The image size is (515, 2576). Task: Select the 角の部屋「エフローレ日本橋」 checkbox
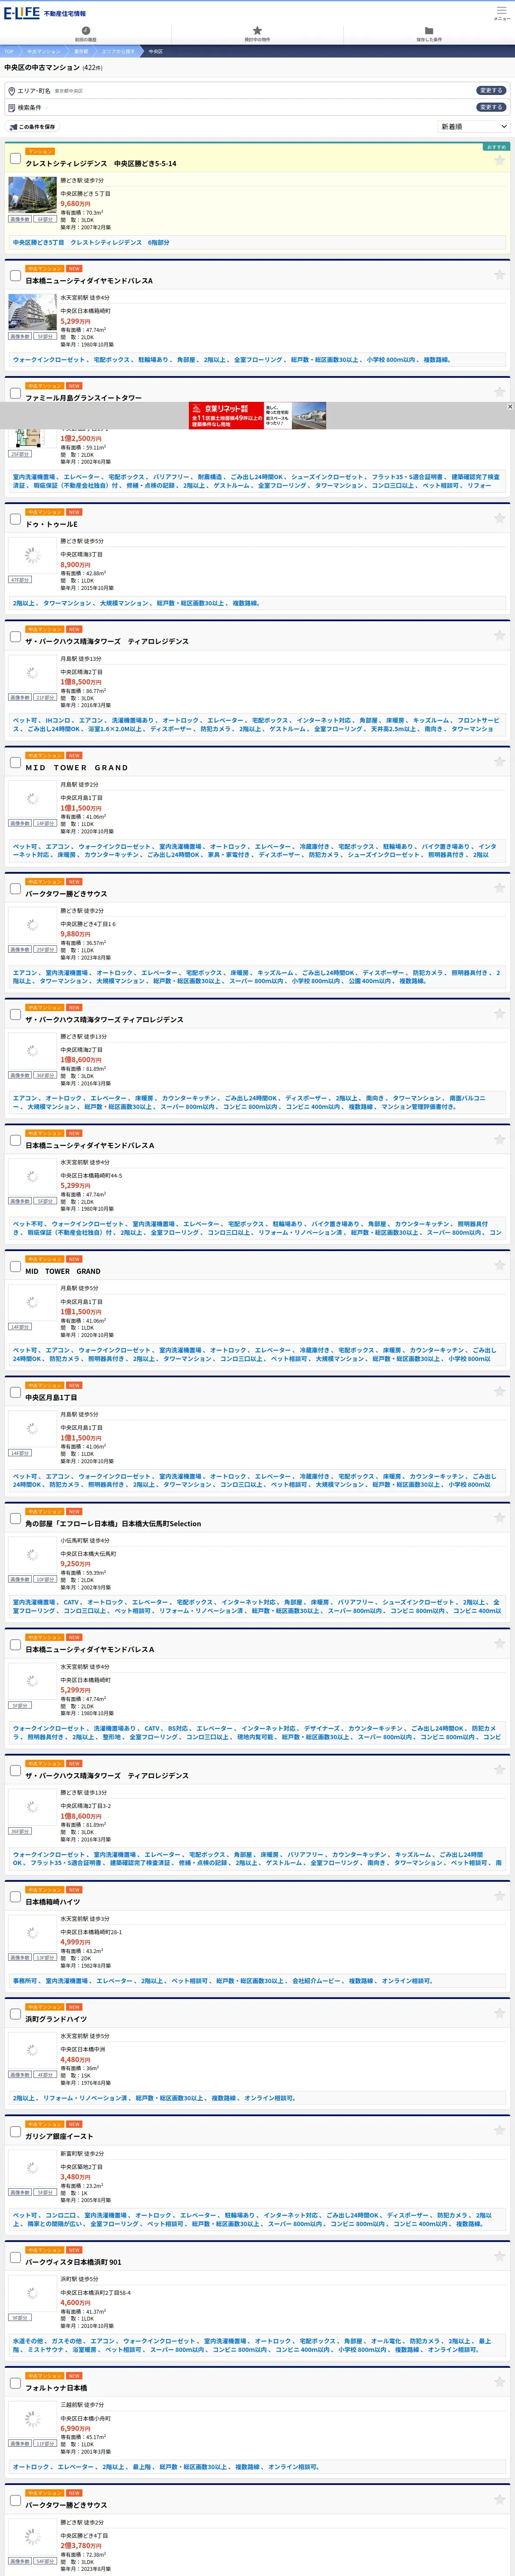pos(15,1518)
